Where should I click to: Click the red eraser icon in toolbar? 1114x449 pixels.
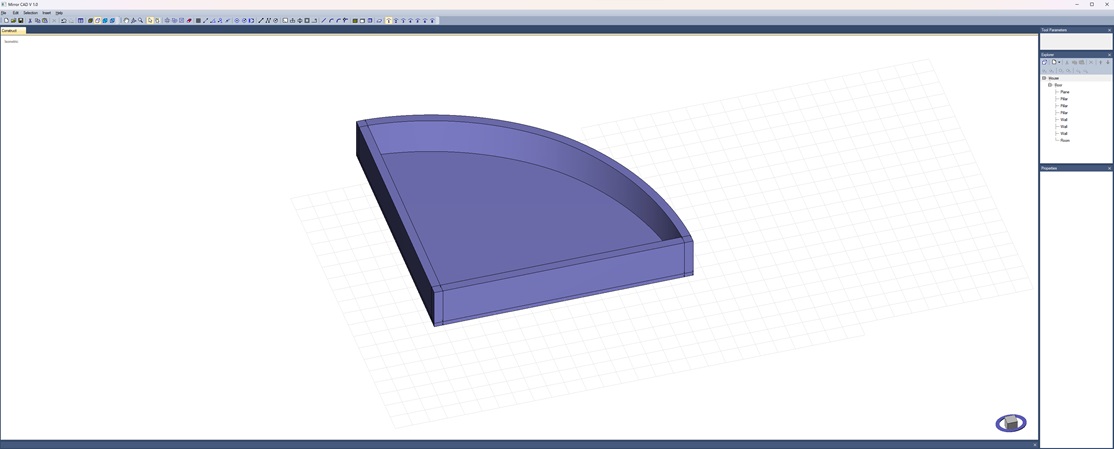click(x=189, y=20)
